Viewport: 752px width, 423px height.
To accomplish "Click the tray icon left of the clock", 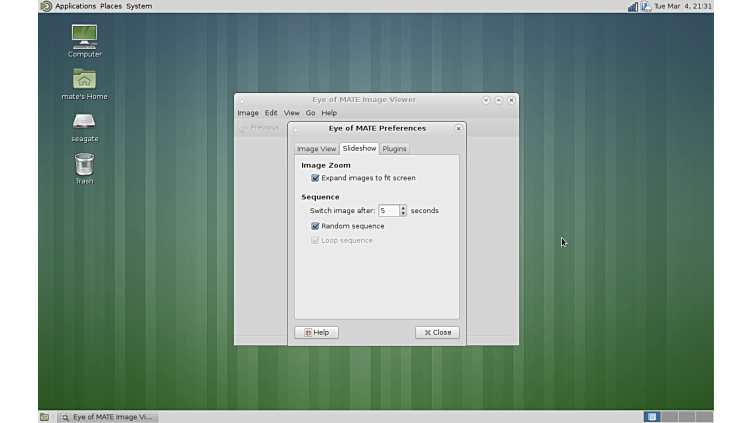I will 646,6.
